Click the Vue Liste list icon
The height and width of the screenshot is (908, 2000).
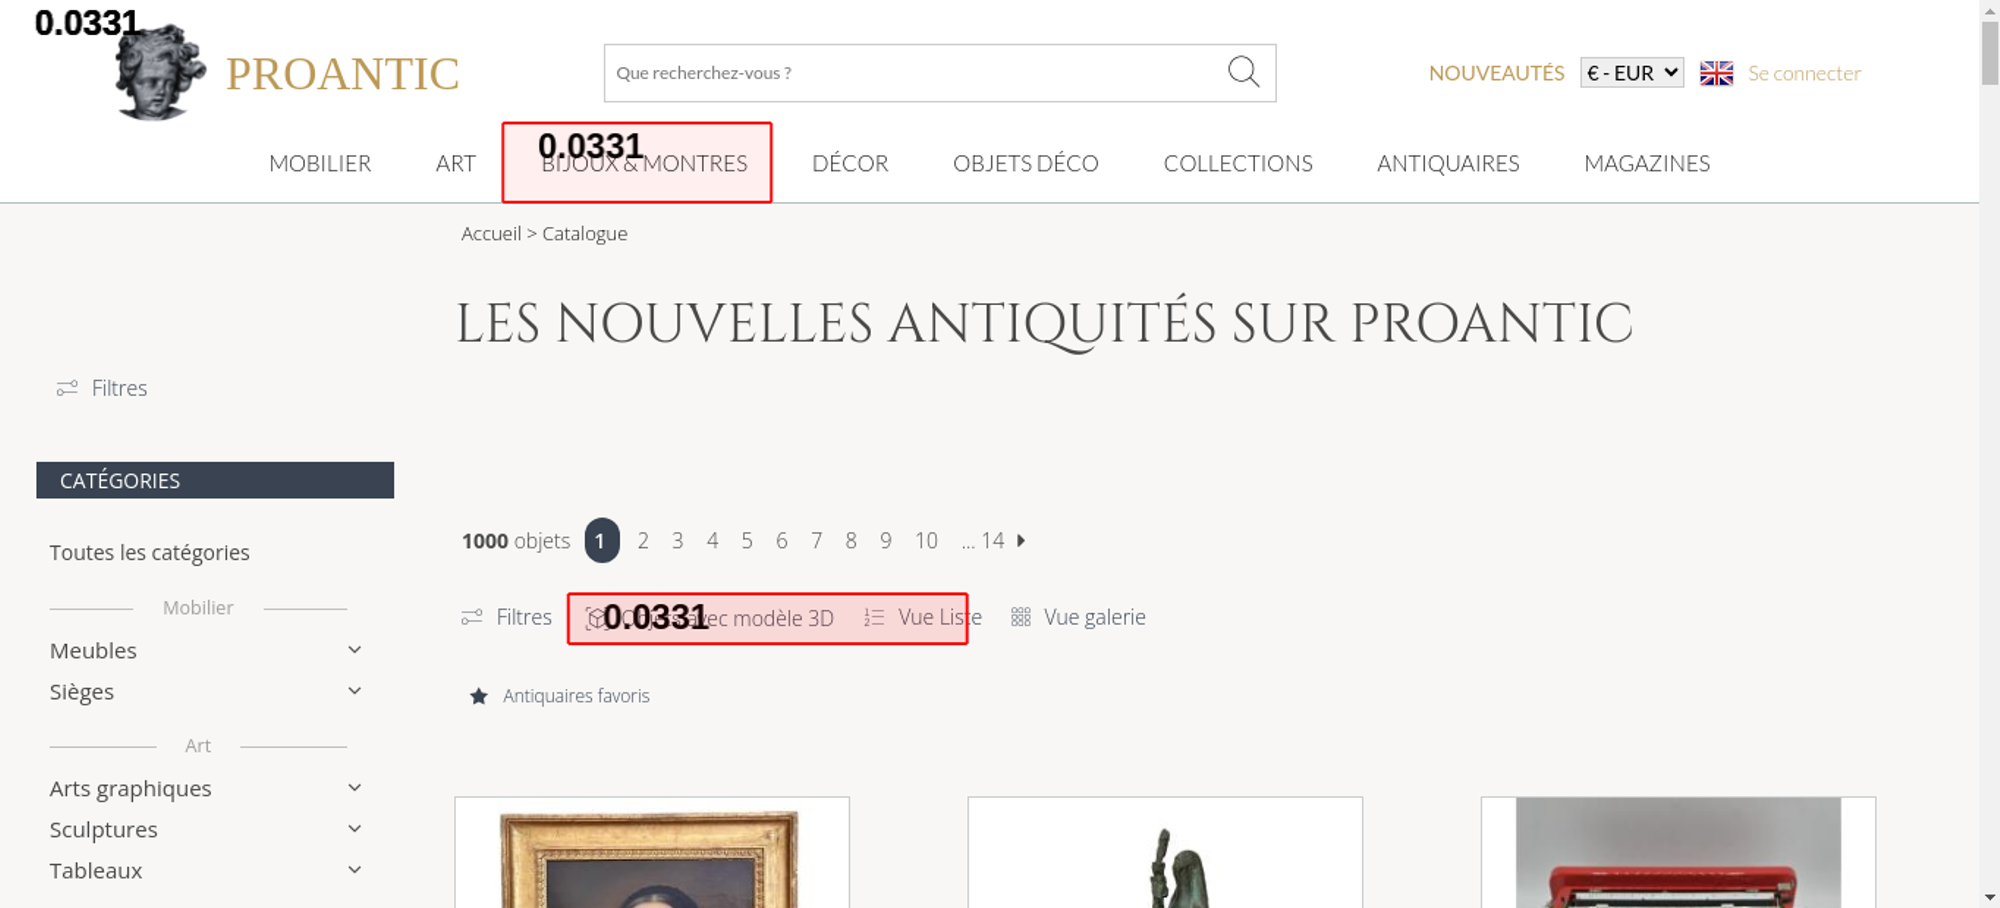click(x=874, y=617)
